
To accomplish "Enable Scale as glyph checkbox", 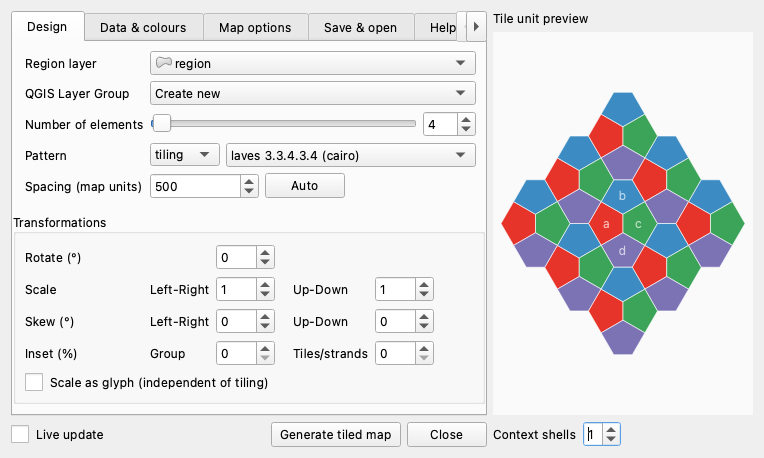I will 34,382.
